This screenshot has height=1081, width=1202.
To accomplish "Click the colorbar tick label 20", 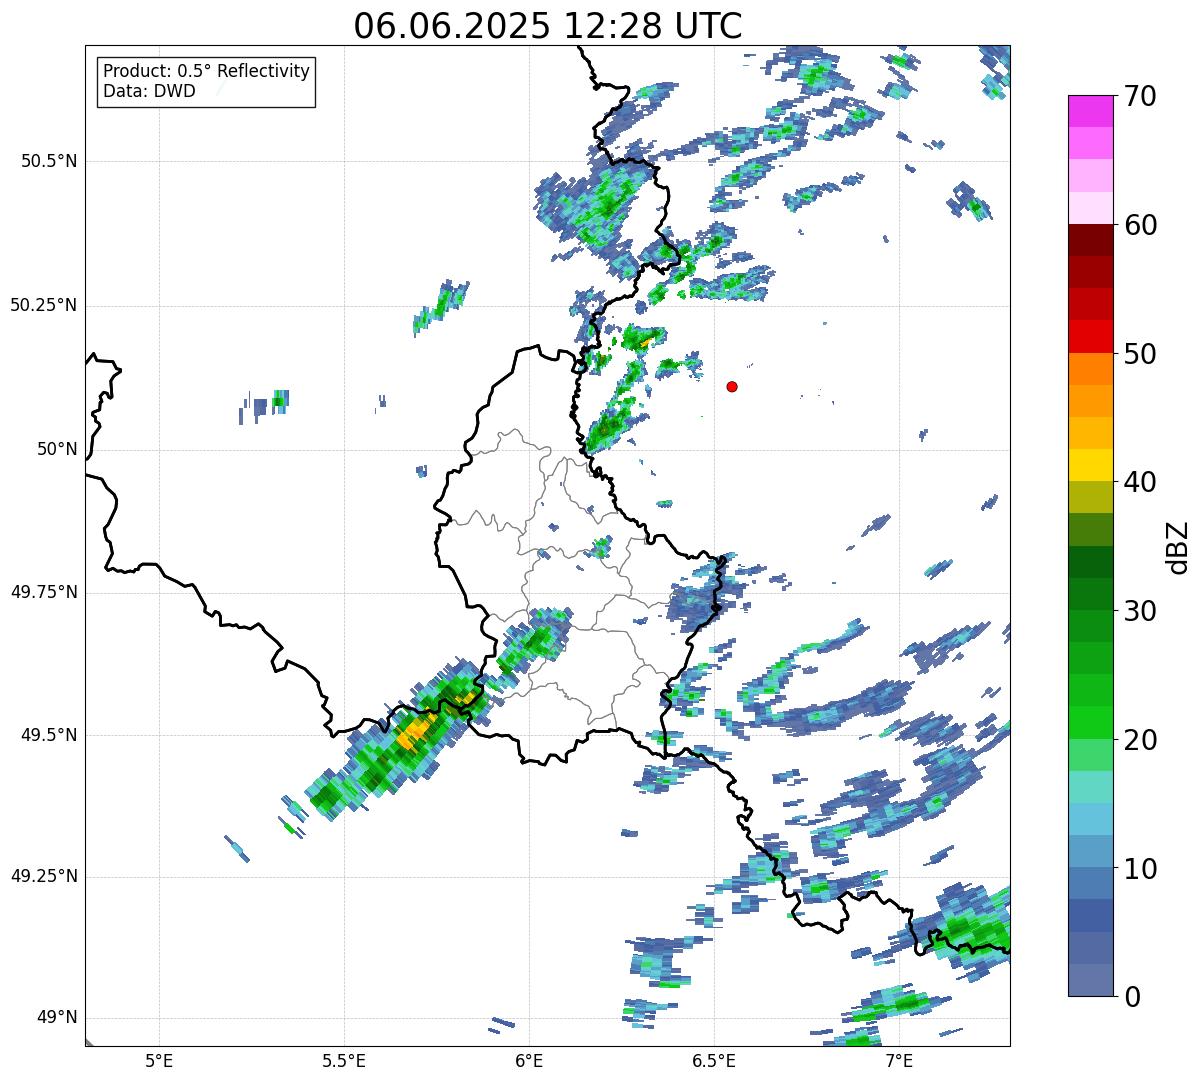I will (x=1140, y=740).
